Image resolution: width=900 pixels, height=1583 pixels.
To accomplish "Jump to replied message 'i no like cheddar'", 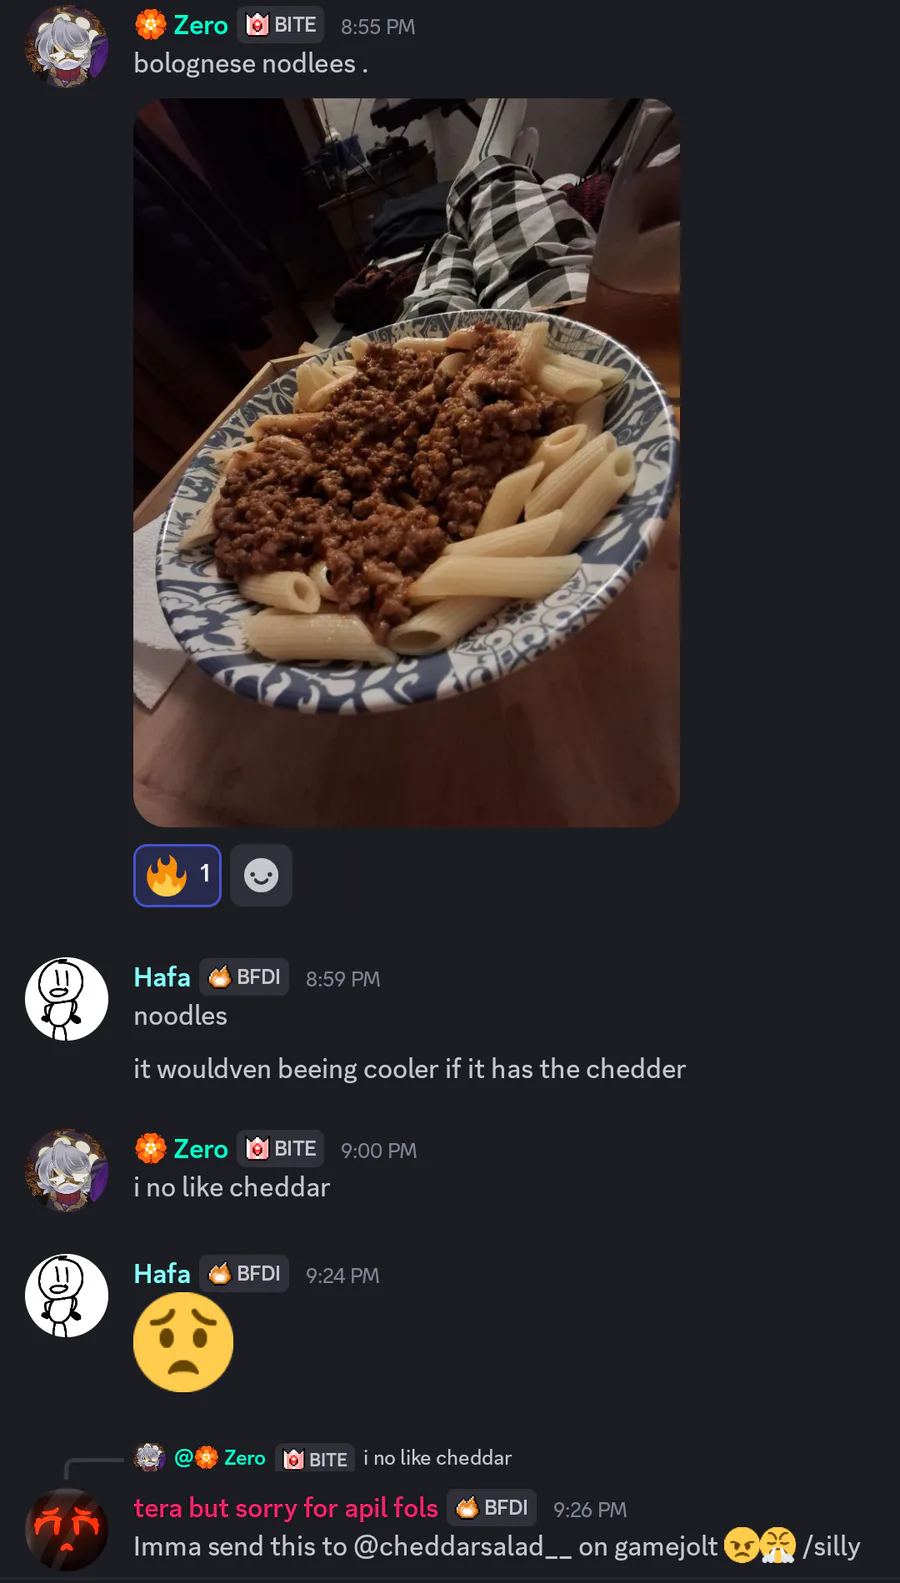I will click(x=437, y=1458).
